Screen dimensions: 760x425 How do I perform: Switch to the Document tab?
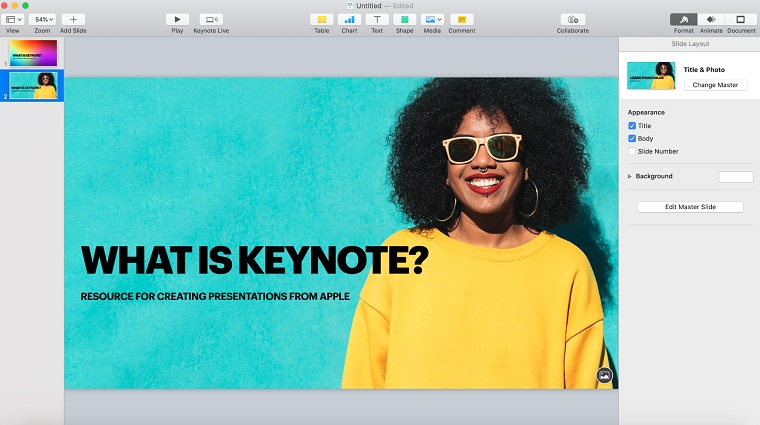click(741, 19)
